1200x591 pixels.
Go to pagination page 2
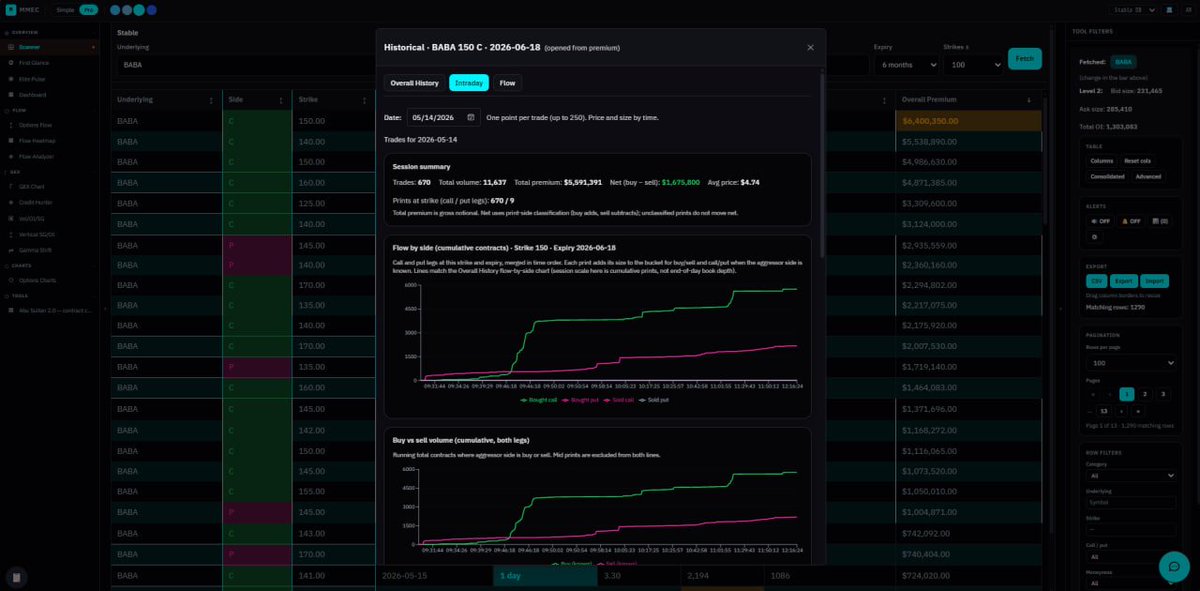[x=1145, y=394]
